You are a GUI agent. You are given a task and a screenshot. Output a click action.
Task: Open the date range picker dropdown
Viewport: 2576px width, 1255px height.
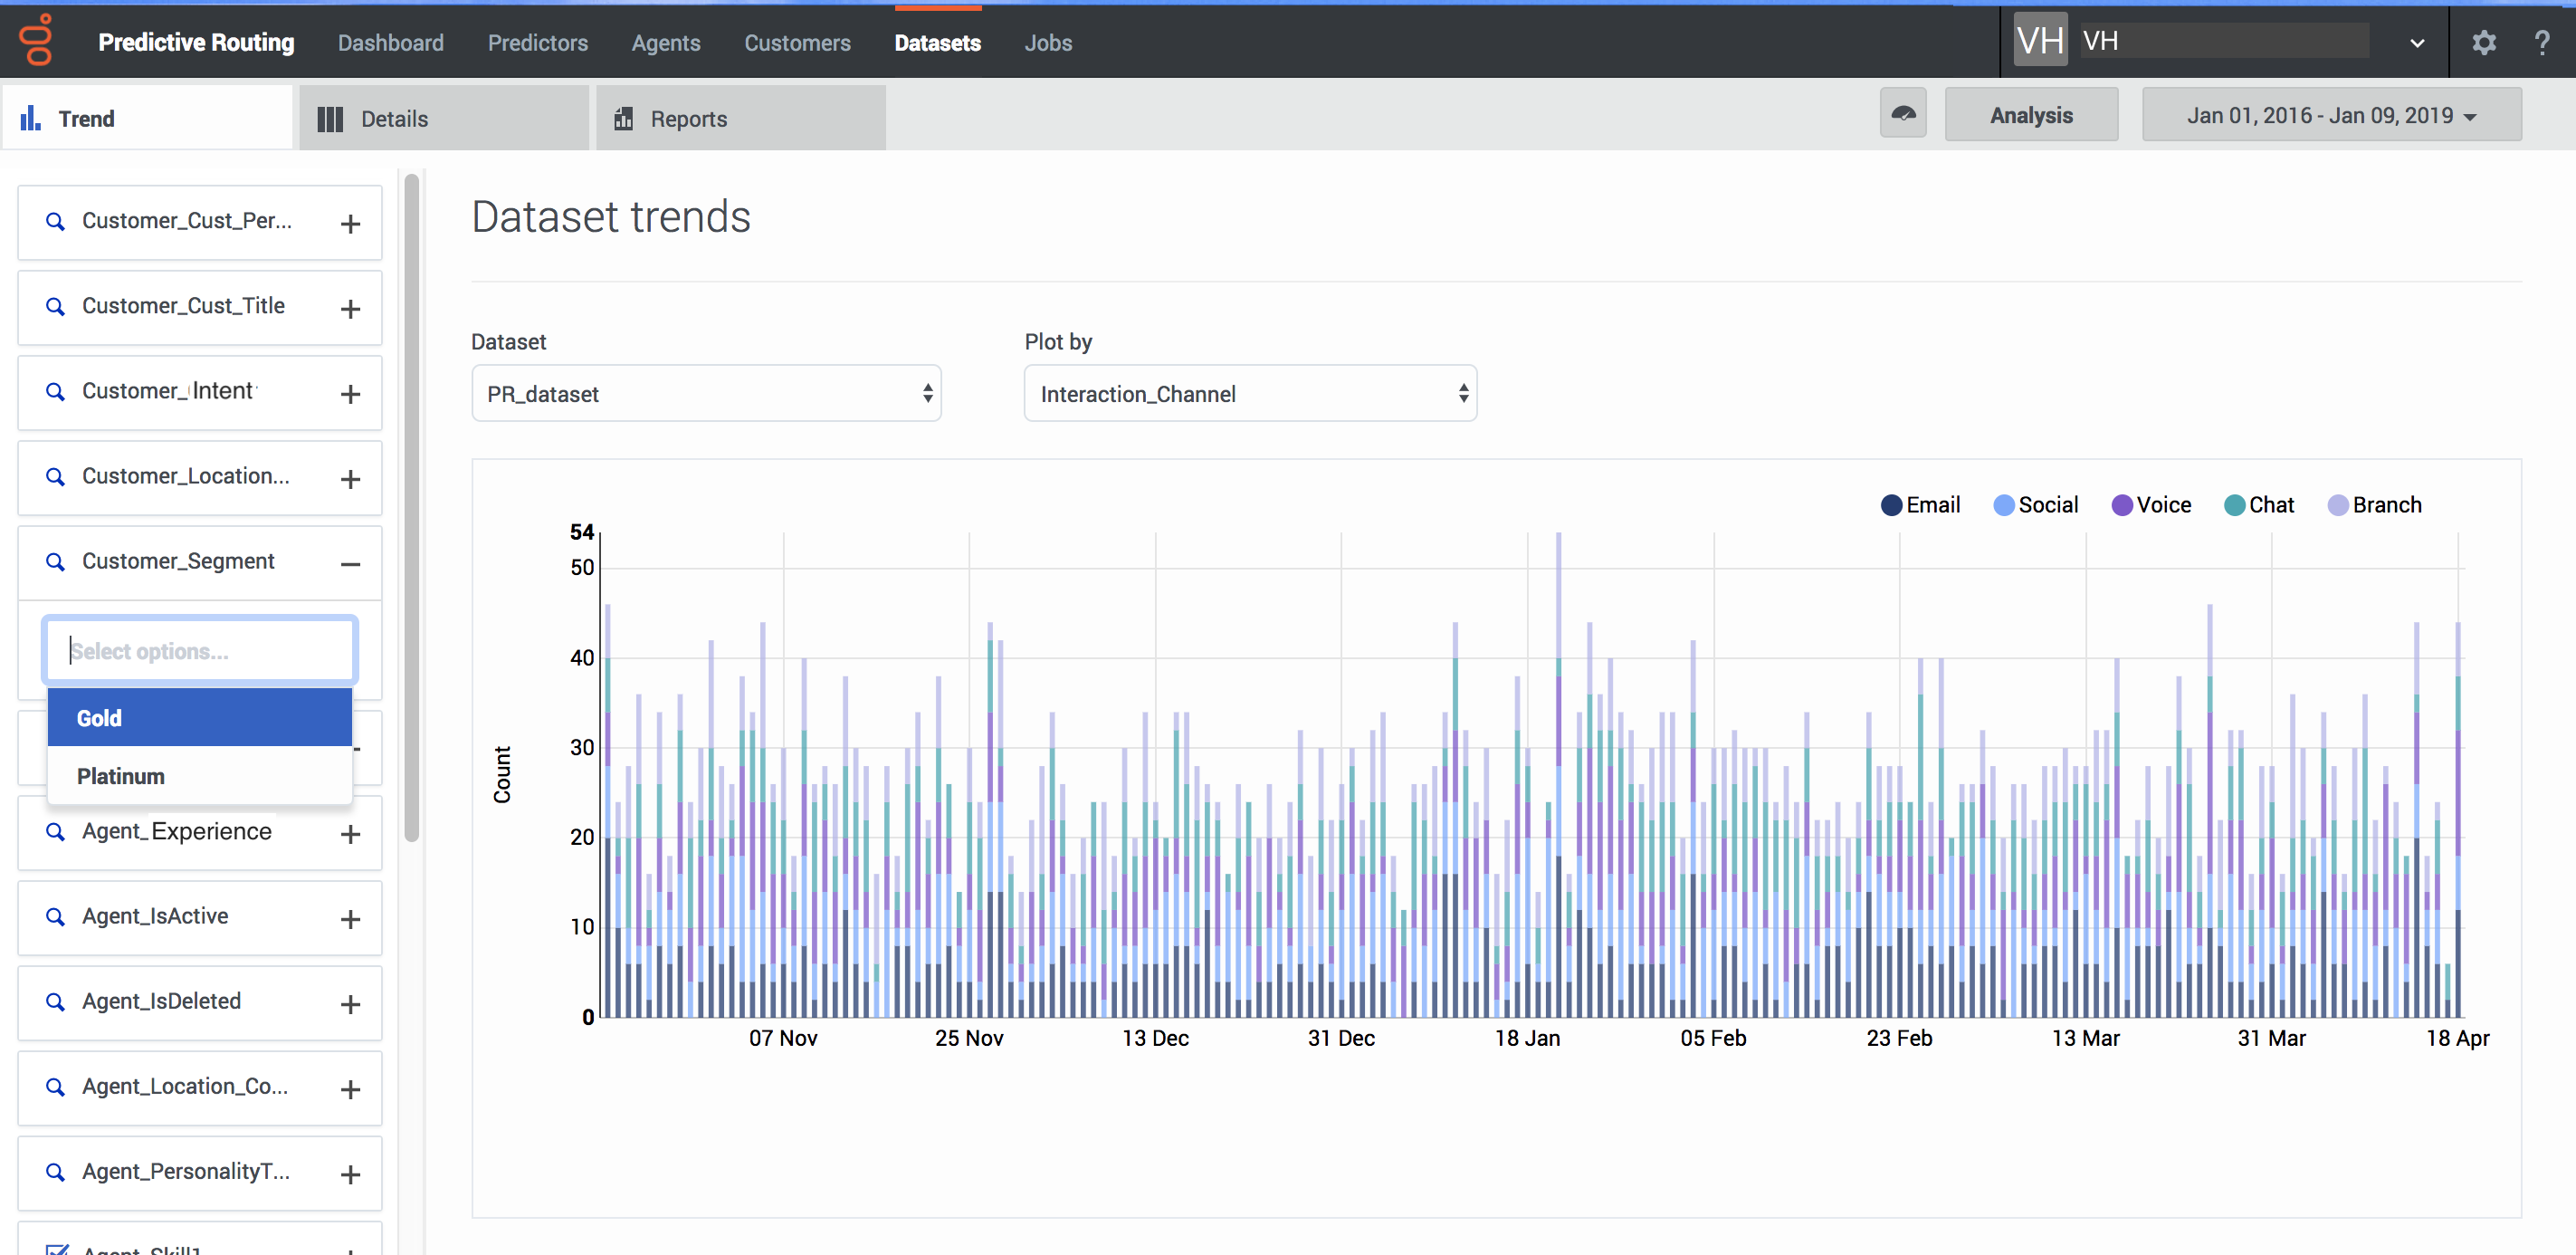click(x=2331, y=115)
